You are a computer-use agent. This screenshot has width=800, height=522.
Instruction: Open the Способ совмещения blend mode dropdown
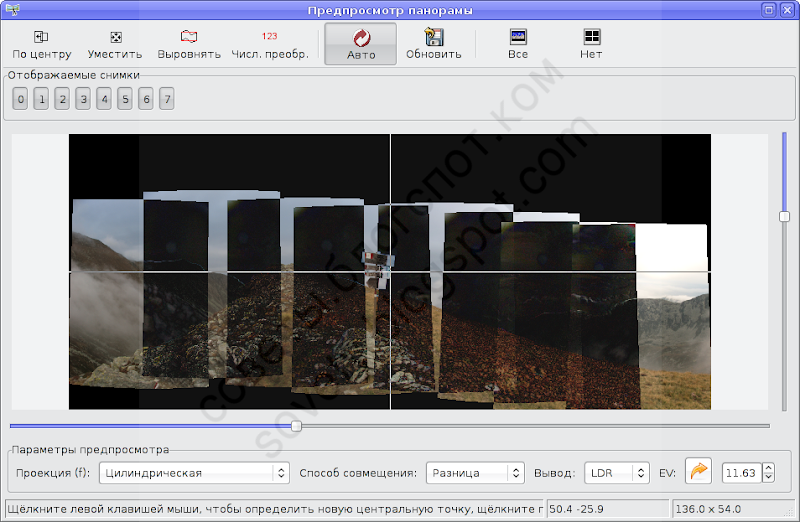475,472
